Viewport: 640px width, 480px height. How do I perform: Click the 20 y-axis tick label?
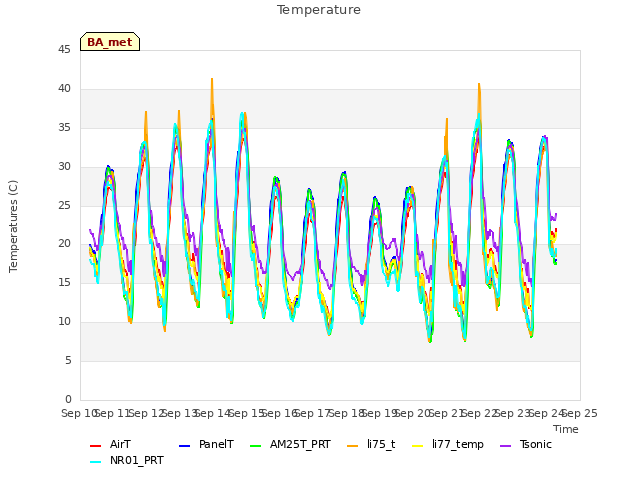coord(64,243)
